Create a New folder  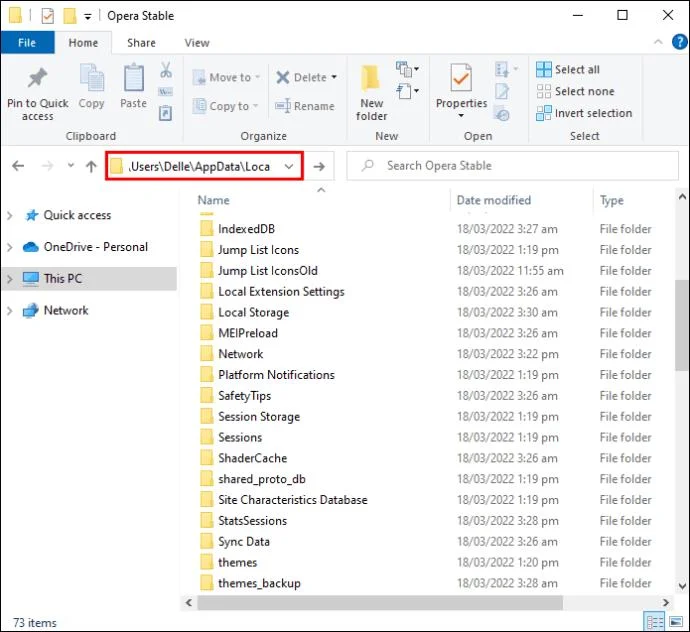pos(371,93)
